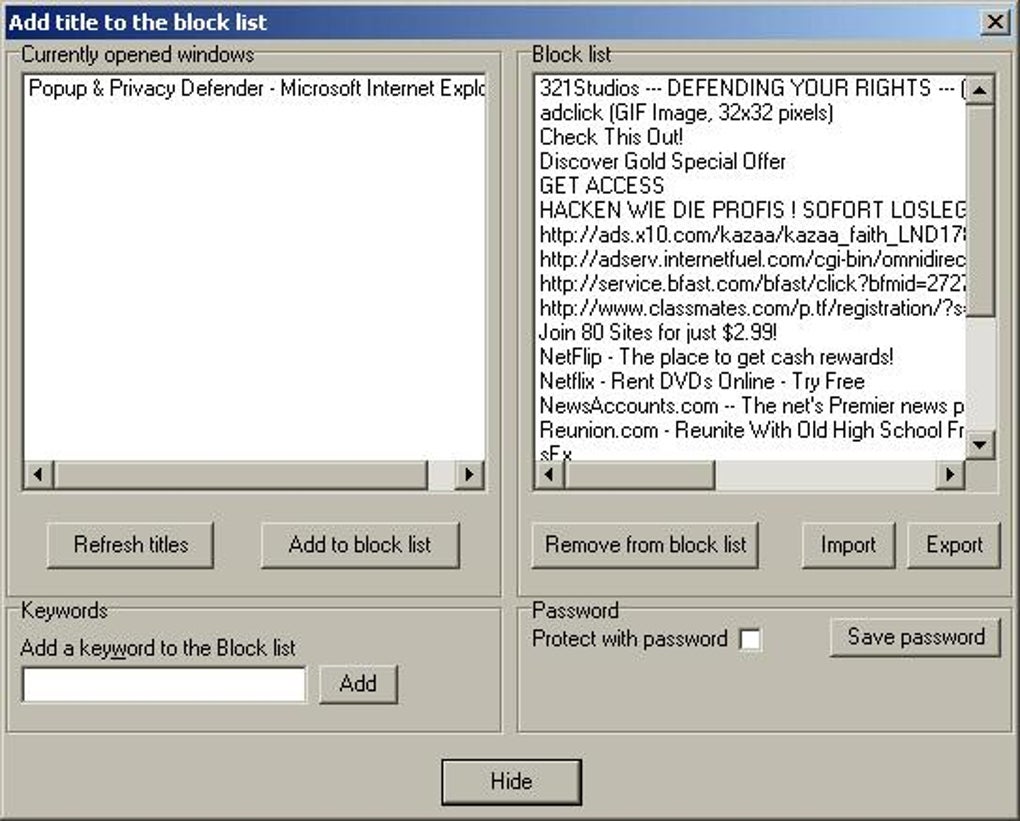Image resolution: width=1020 pixels, height=821 pixels.
Task: Save the password
Action: (915, 637)
